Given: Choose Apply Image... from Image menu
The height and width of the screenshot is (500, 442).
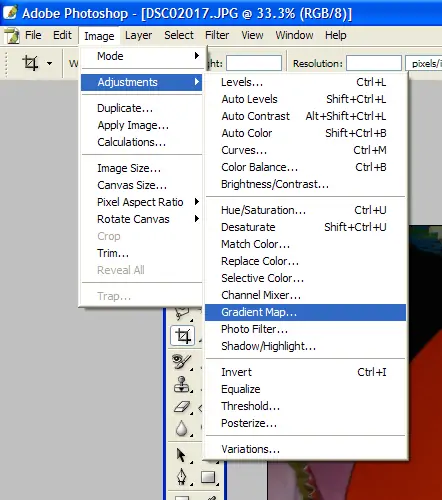Looking at the screenshot, I should (x=142, y=125).
